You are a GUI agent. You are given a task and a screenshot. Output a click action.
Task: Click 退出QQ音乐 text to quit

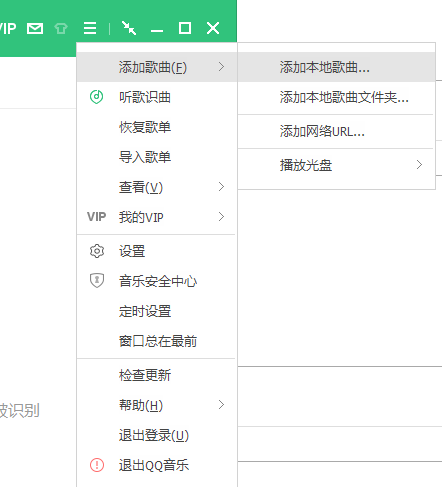click(154, 465)
